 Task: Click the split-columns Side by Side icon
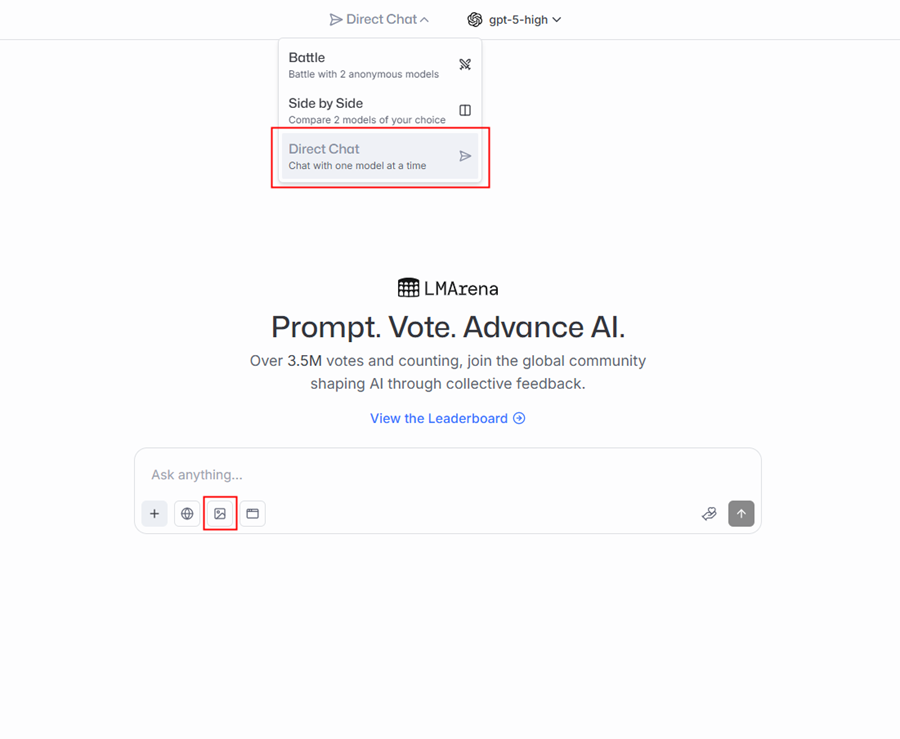tap(465, 110)
